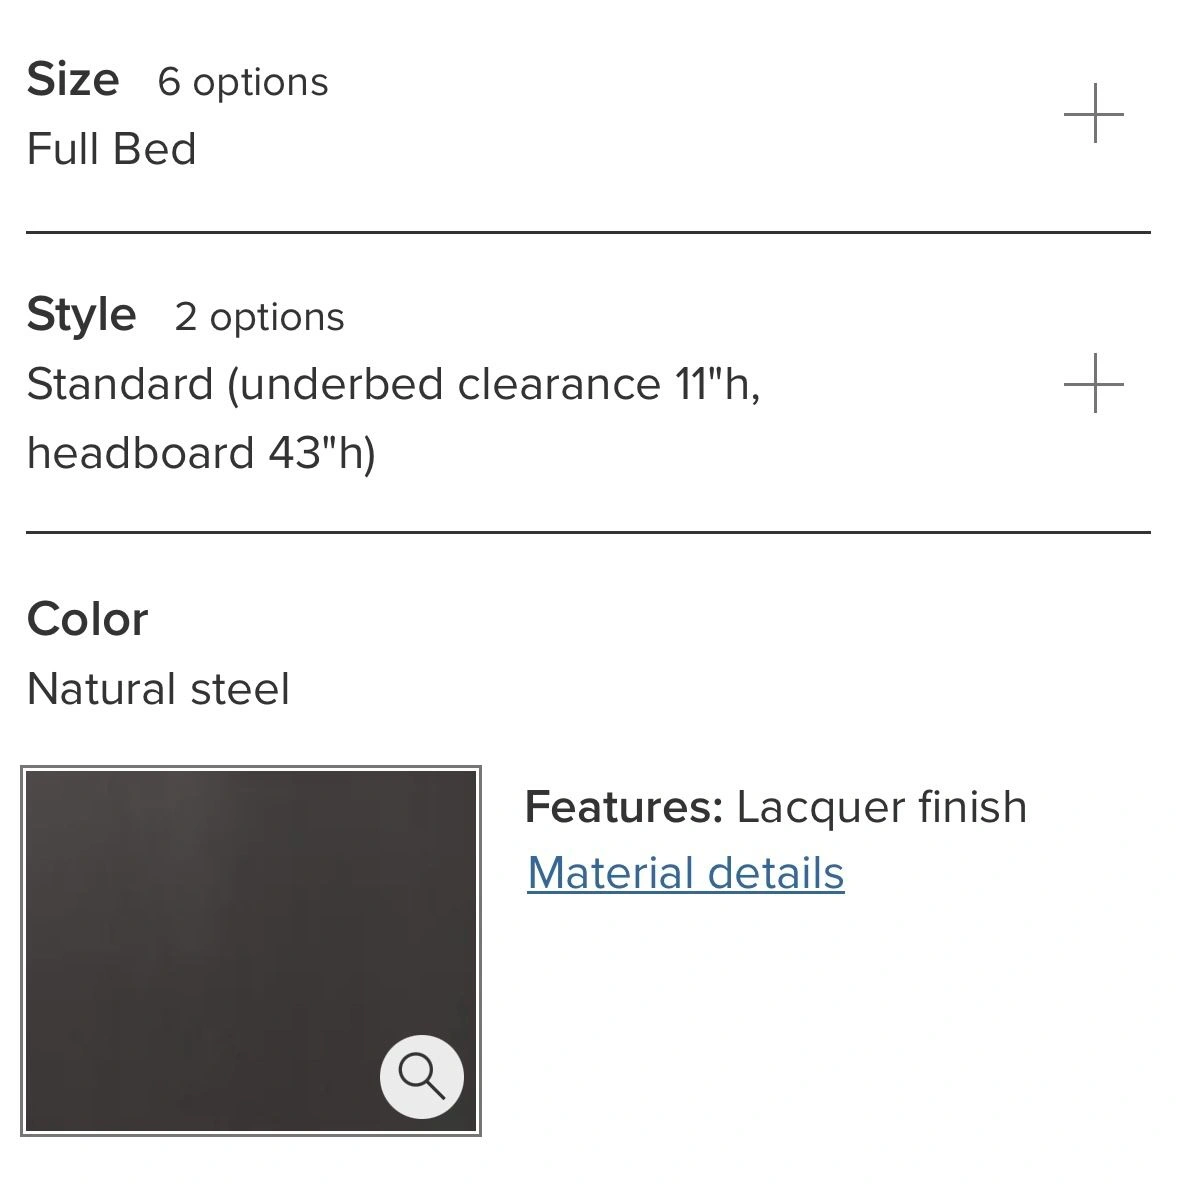Click the divider line below Size section
The height and width of the screenshot is (1192, 1178).
588,232
